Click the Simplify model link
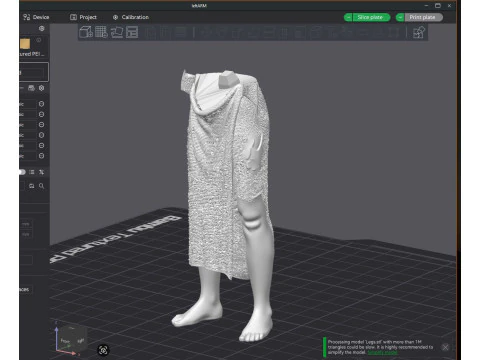Image resolution: width=480 pixels, height=360 pixels. click(x=382, y=352)
